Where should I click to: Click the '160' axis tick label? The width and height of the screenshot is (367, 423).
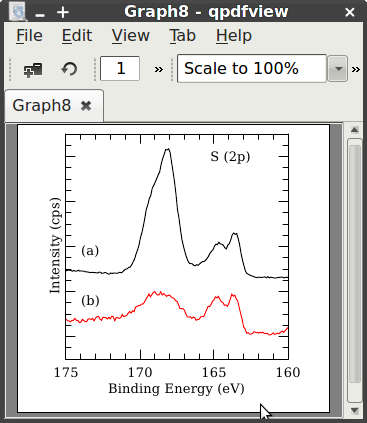click(x=288, y=372)
